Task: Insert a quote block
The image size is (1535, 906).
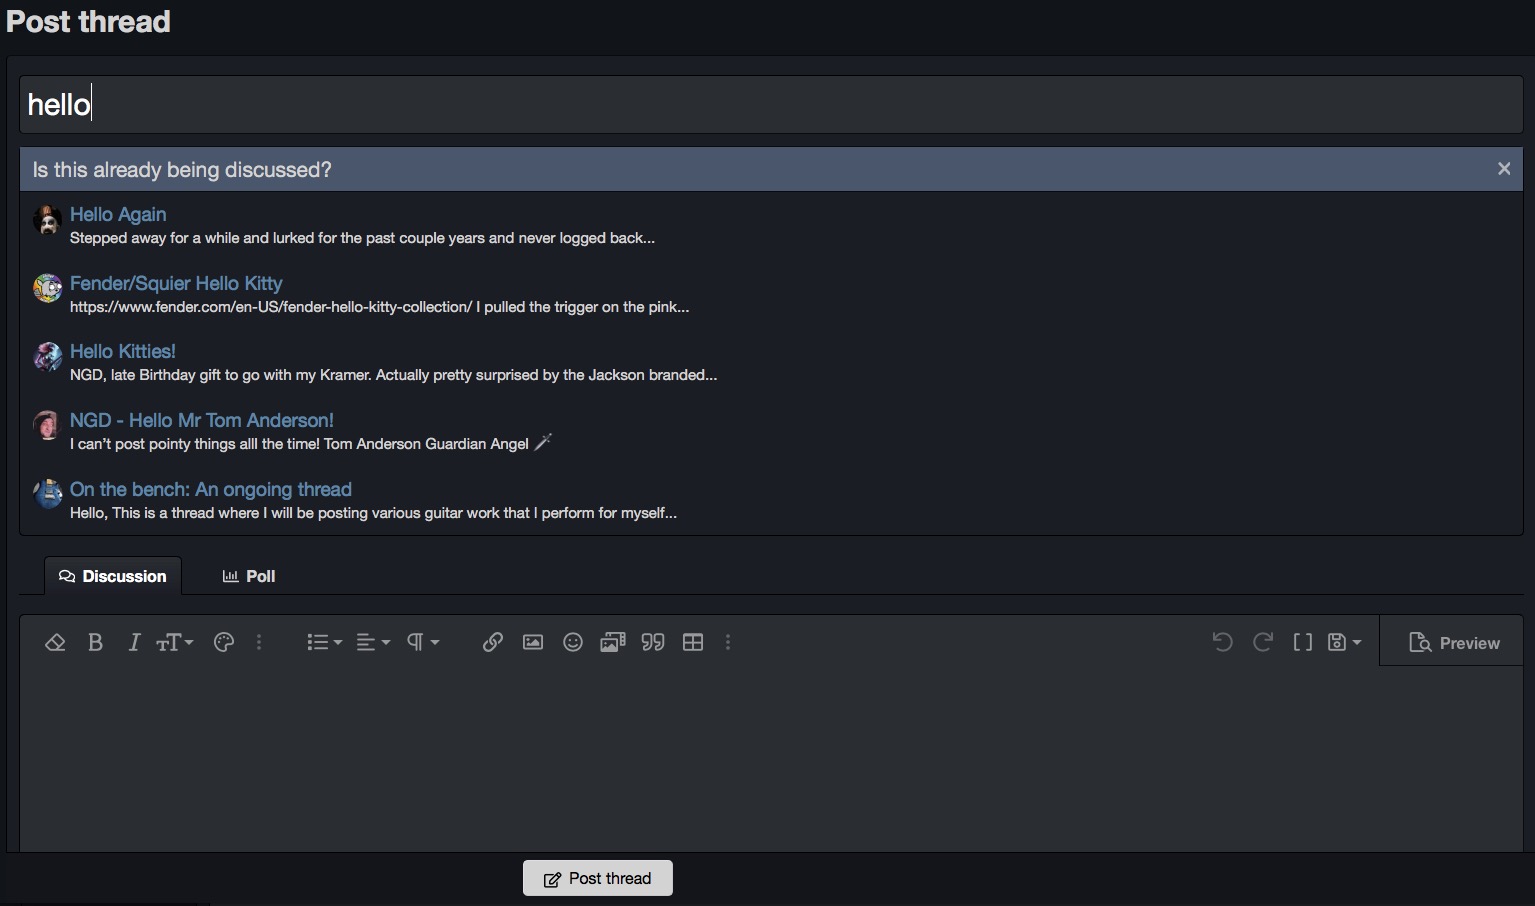Action: (x=653, y=643)
